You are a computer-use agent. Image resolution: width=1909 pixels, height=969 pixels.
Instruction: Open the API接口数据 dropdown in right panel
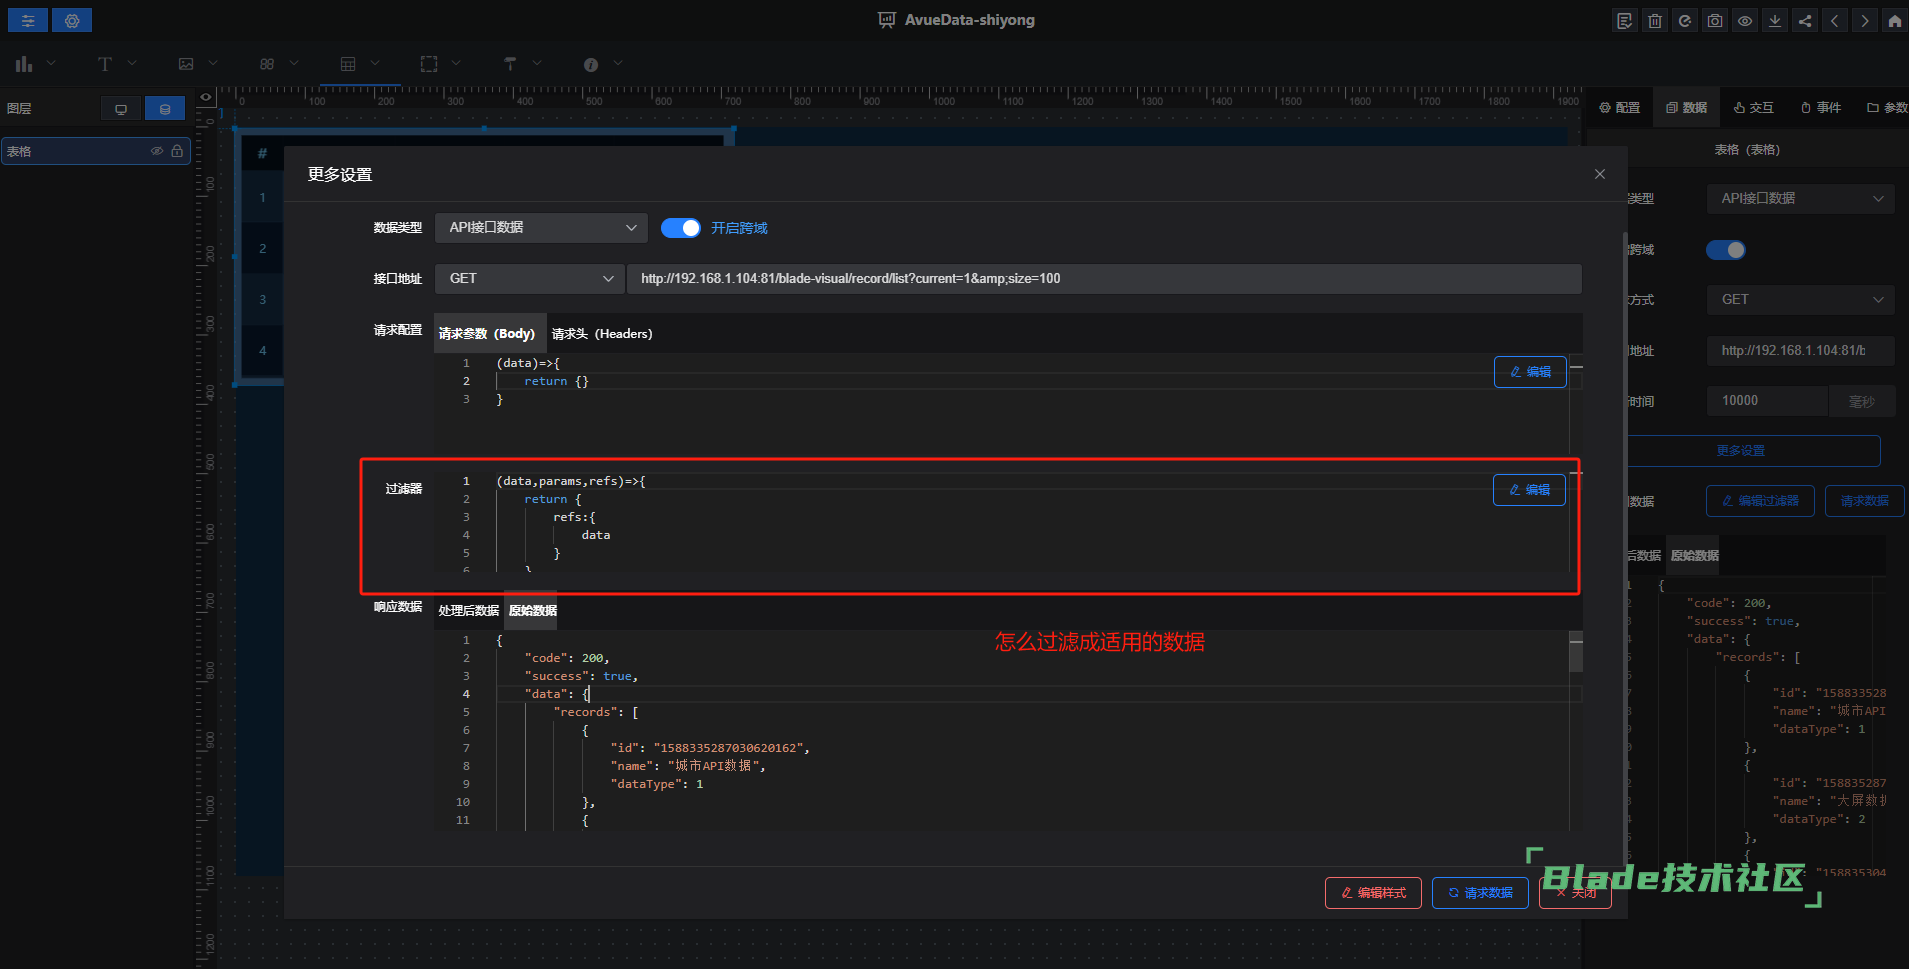[1800, 199]
